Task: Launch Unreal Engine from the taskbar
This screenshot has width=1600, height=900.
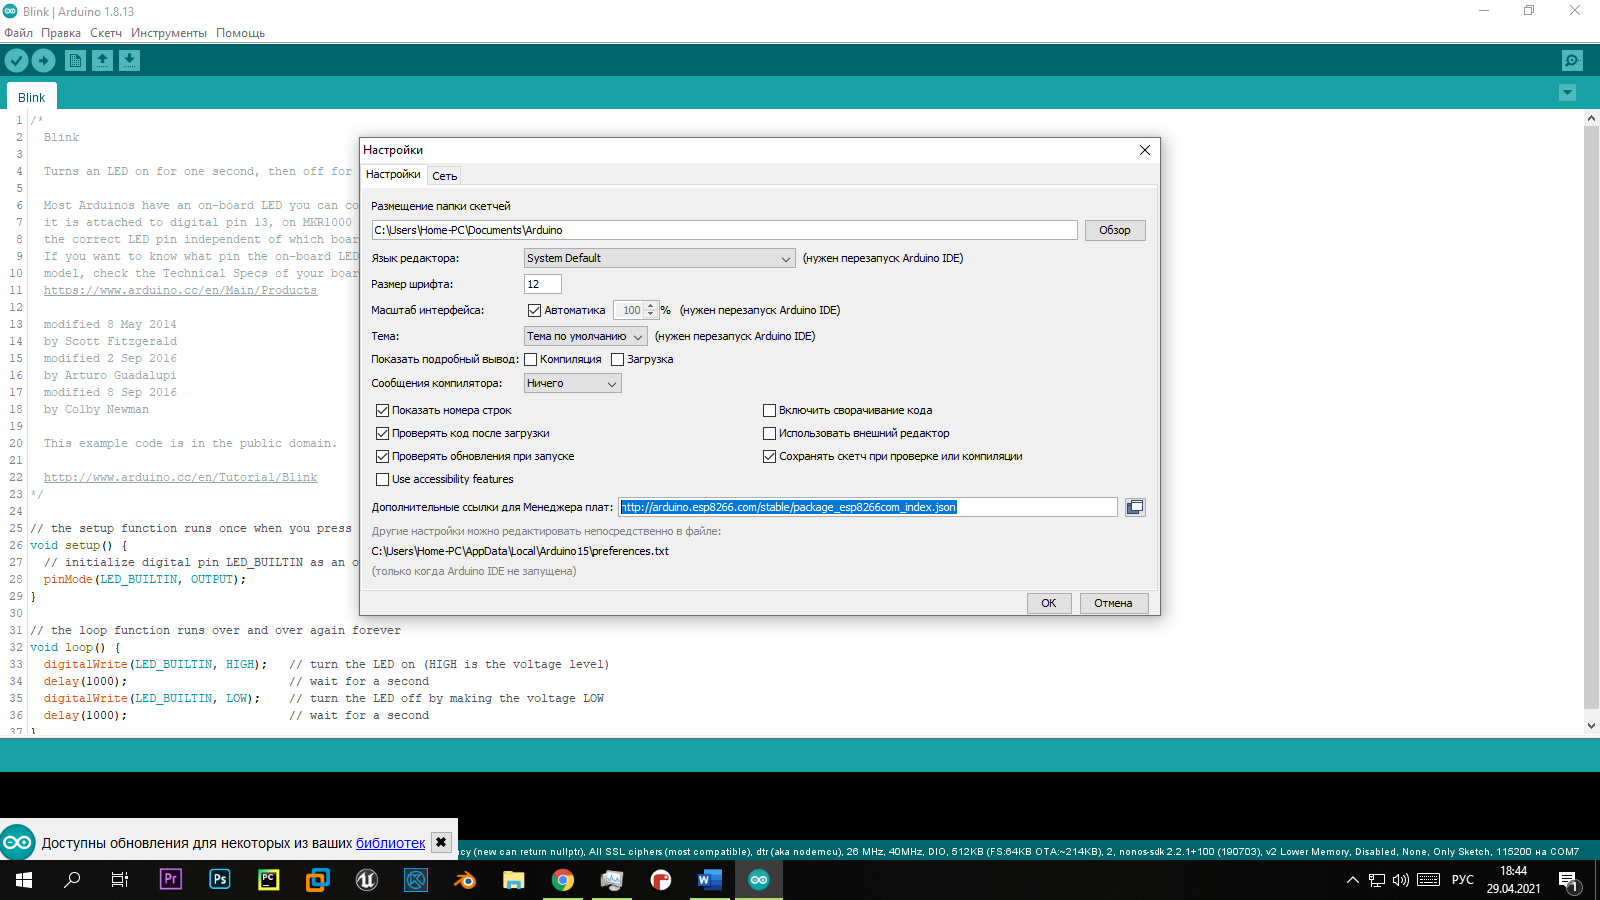Action: pos(367,880)
